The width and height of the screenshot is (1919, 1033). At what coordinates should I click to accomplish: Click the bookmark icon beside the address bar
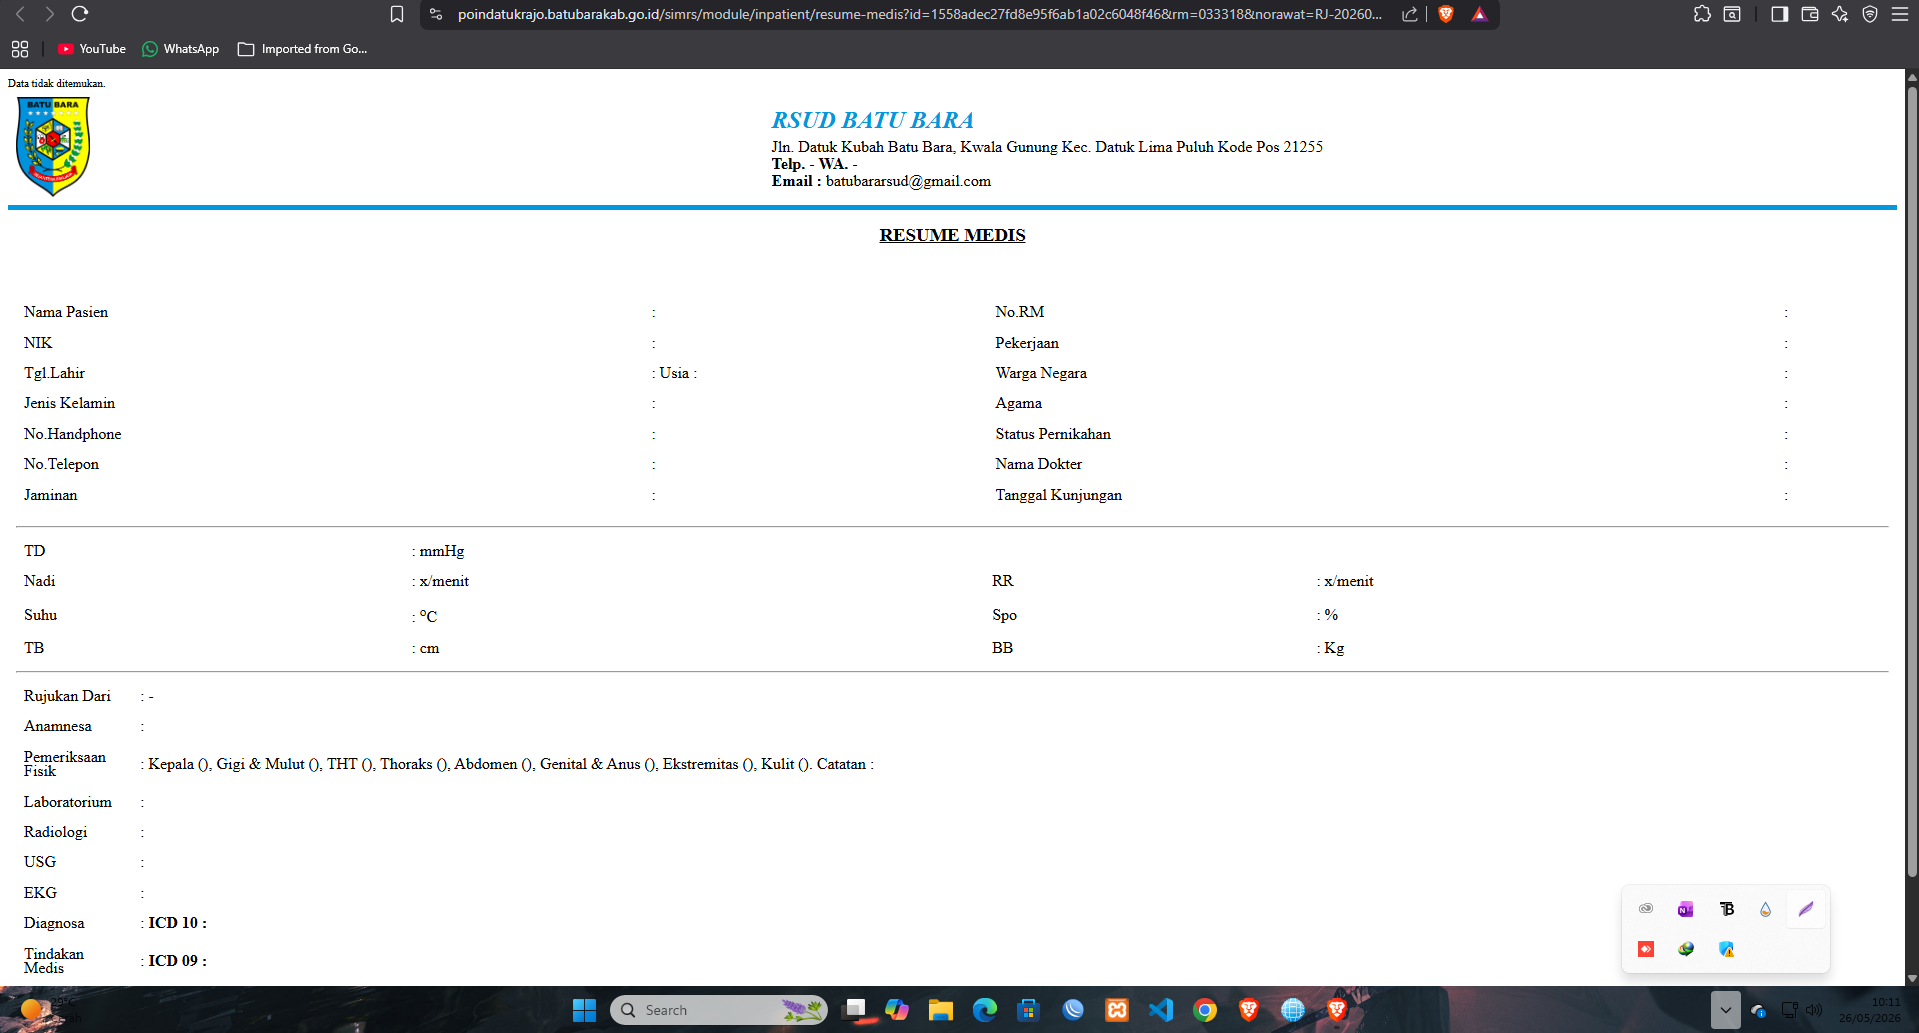397,14
